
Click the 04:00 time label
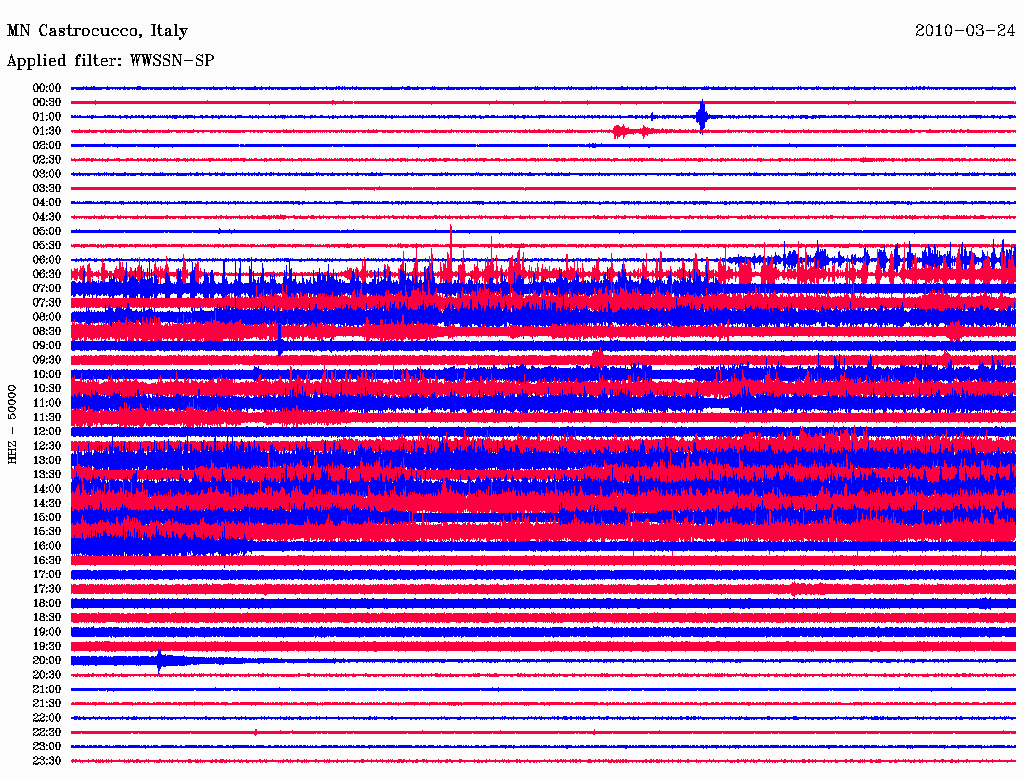click(x=47, y=203)
